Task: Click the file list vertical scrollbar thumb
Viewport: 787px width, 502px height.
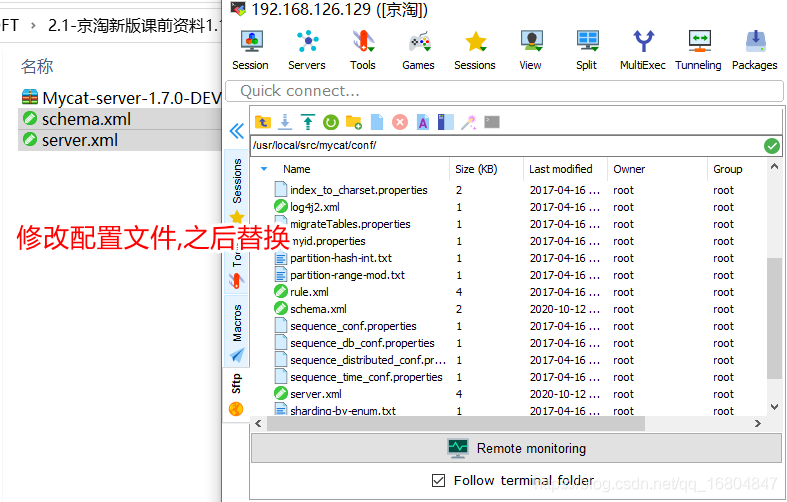Action: tap(774, 318)
